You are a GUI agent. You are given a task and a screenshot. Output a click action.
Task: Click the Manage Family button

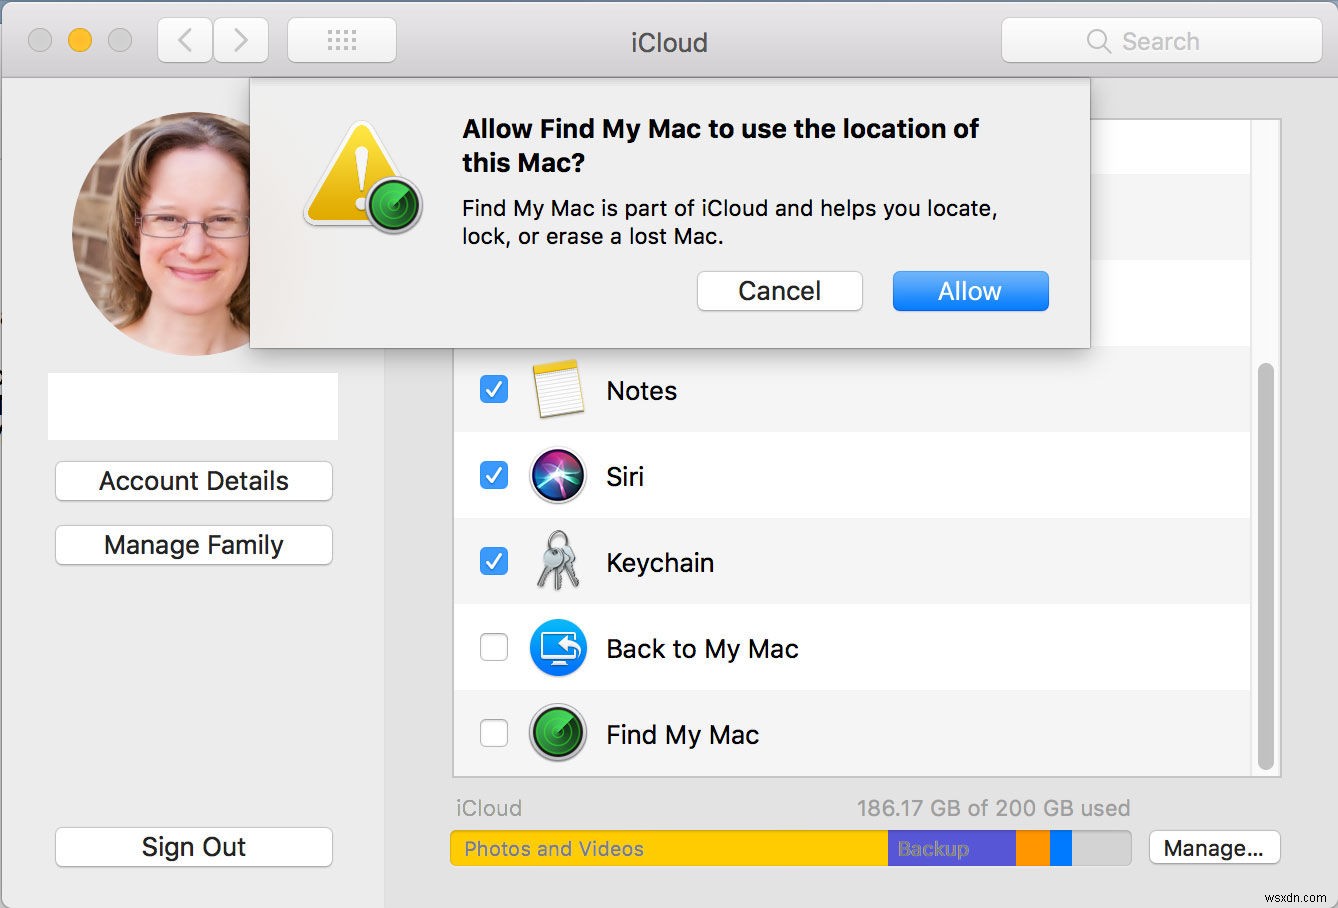(194, 545)
